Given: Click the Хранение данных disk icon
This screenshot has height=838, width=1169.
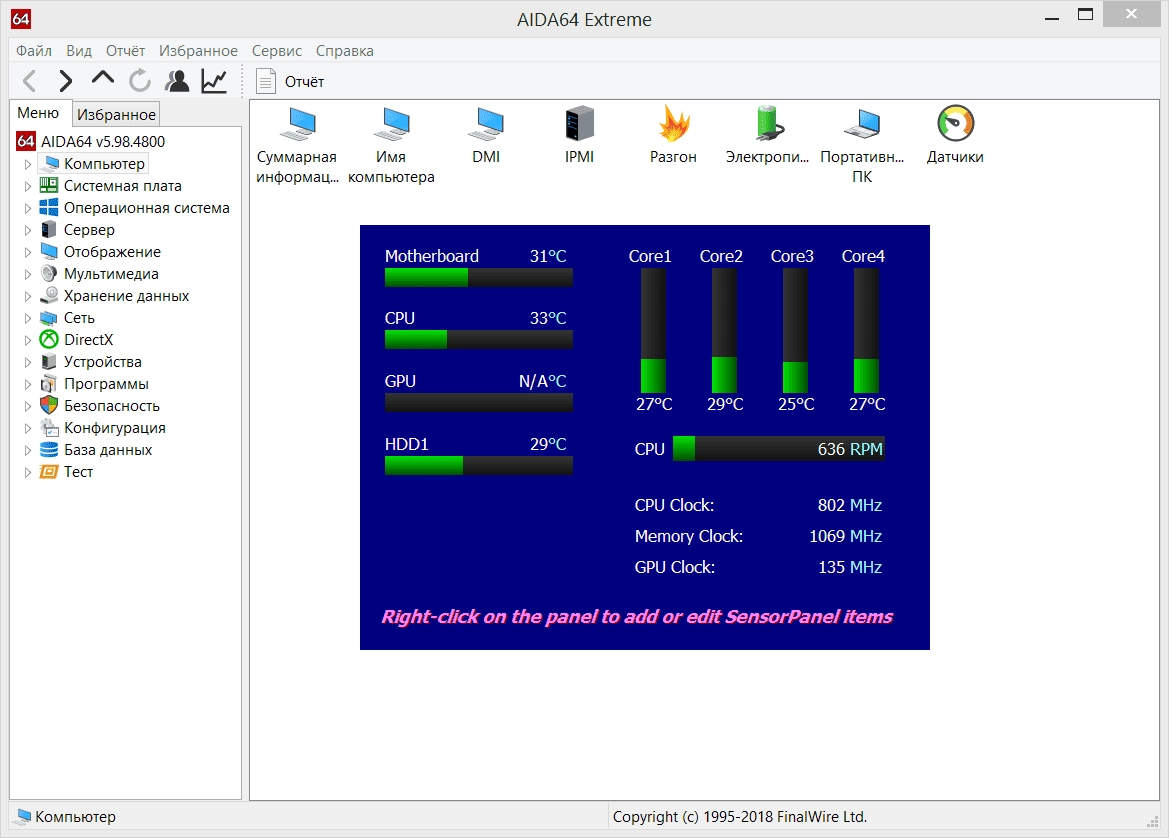Looking at the screenshot, I should (x=48, y=295).
